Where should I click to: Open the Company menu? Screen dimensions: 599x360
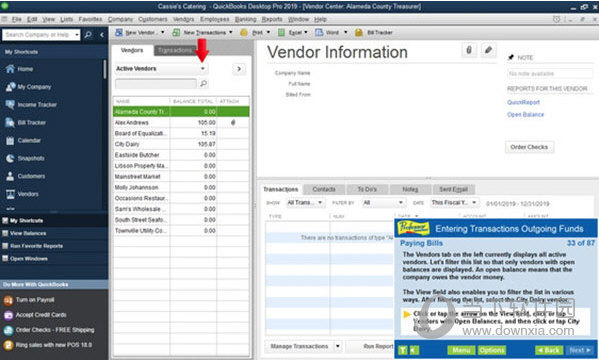[120, 19]
